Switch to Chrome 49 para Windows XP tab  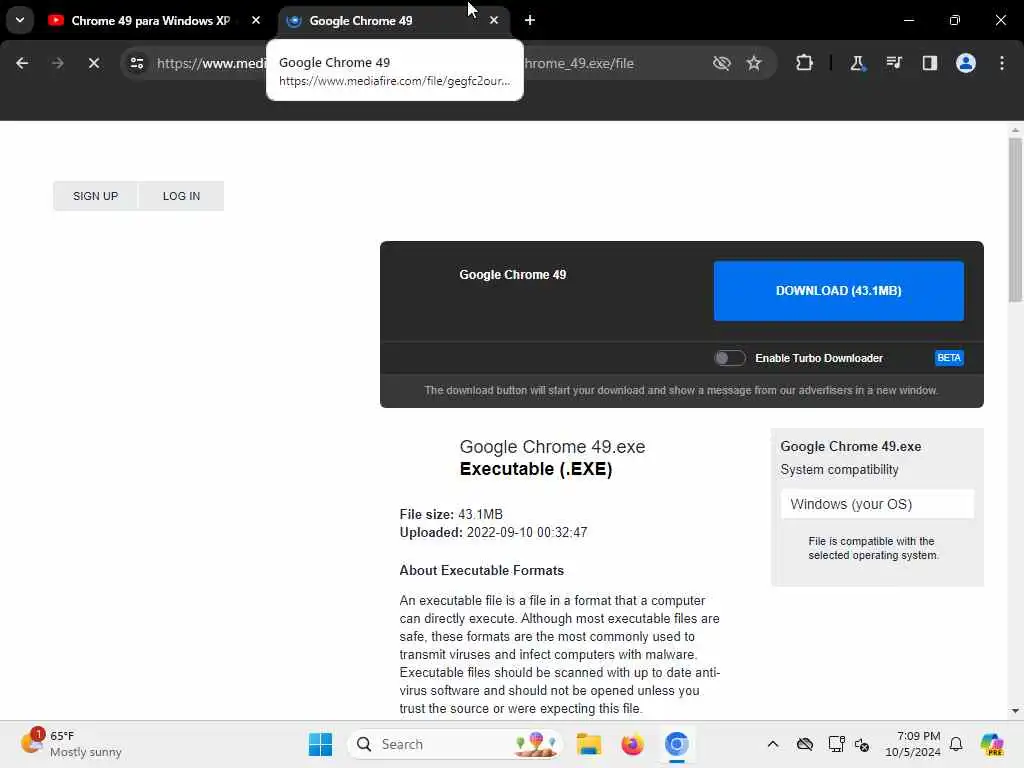pos(150,21)
